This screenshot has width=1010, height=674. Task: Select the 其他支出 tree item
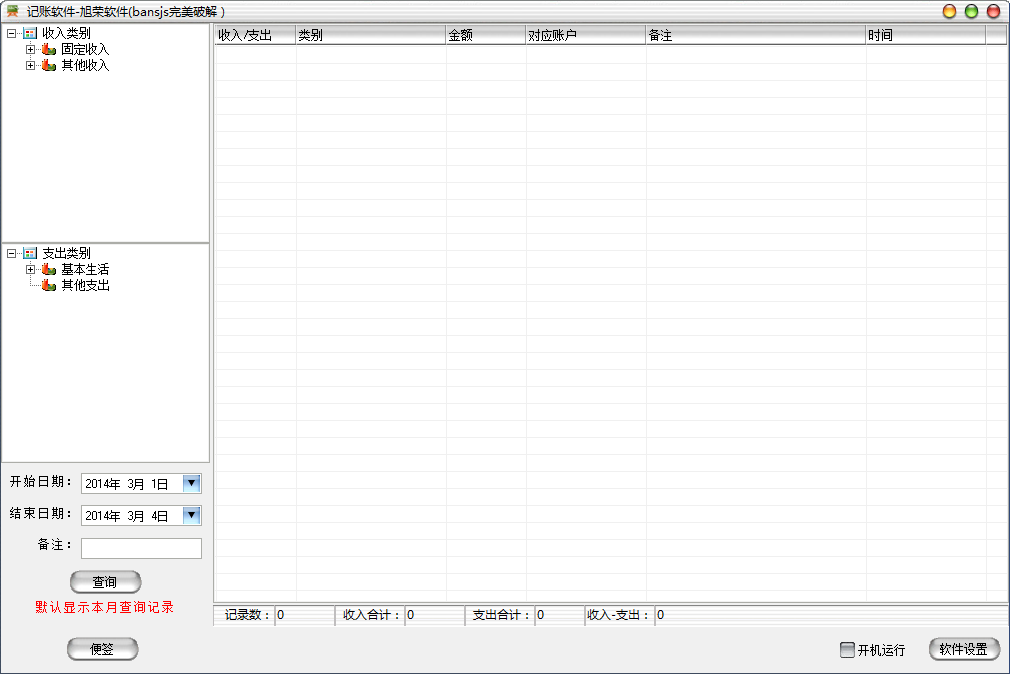(85, 285)
